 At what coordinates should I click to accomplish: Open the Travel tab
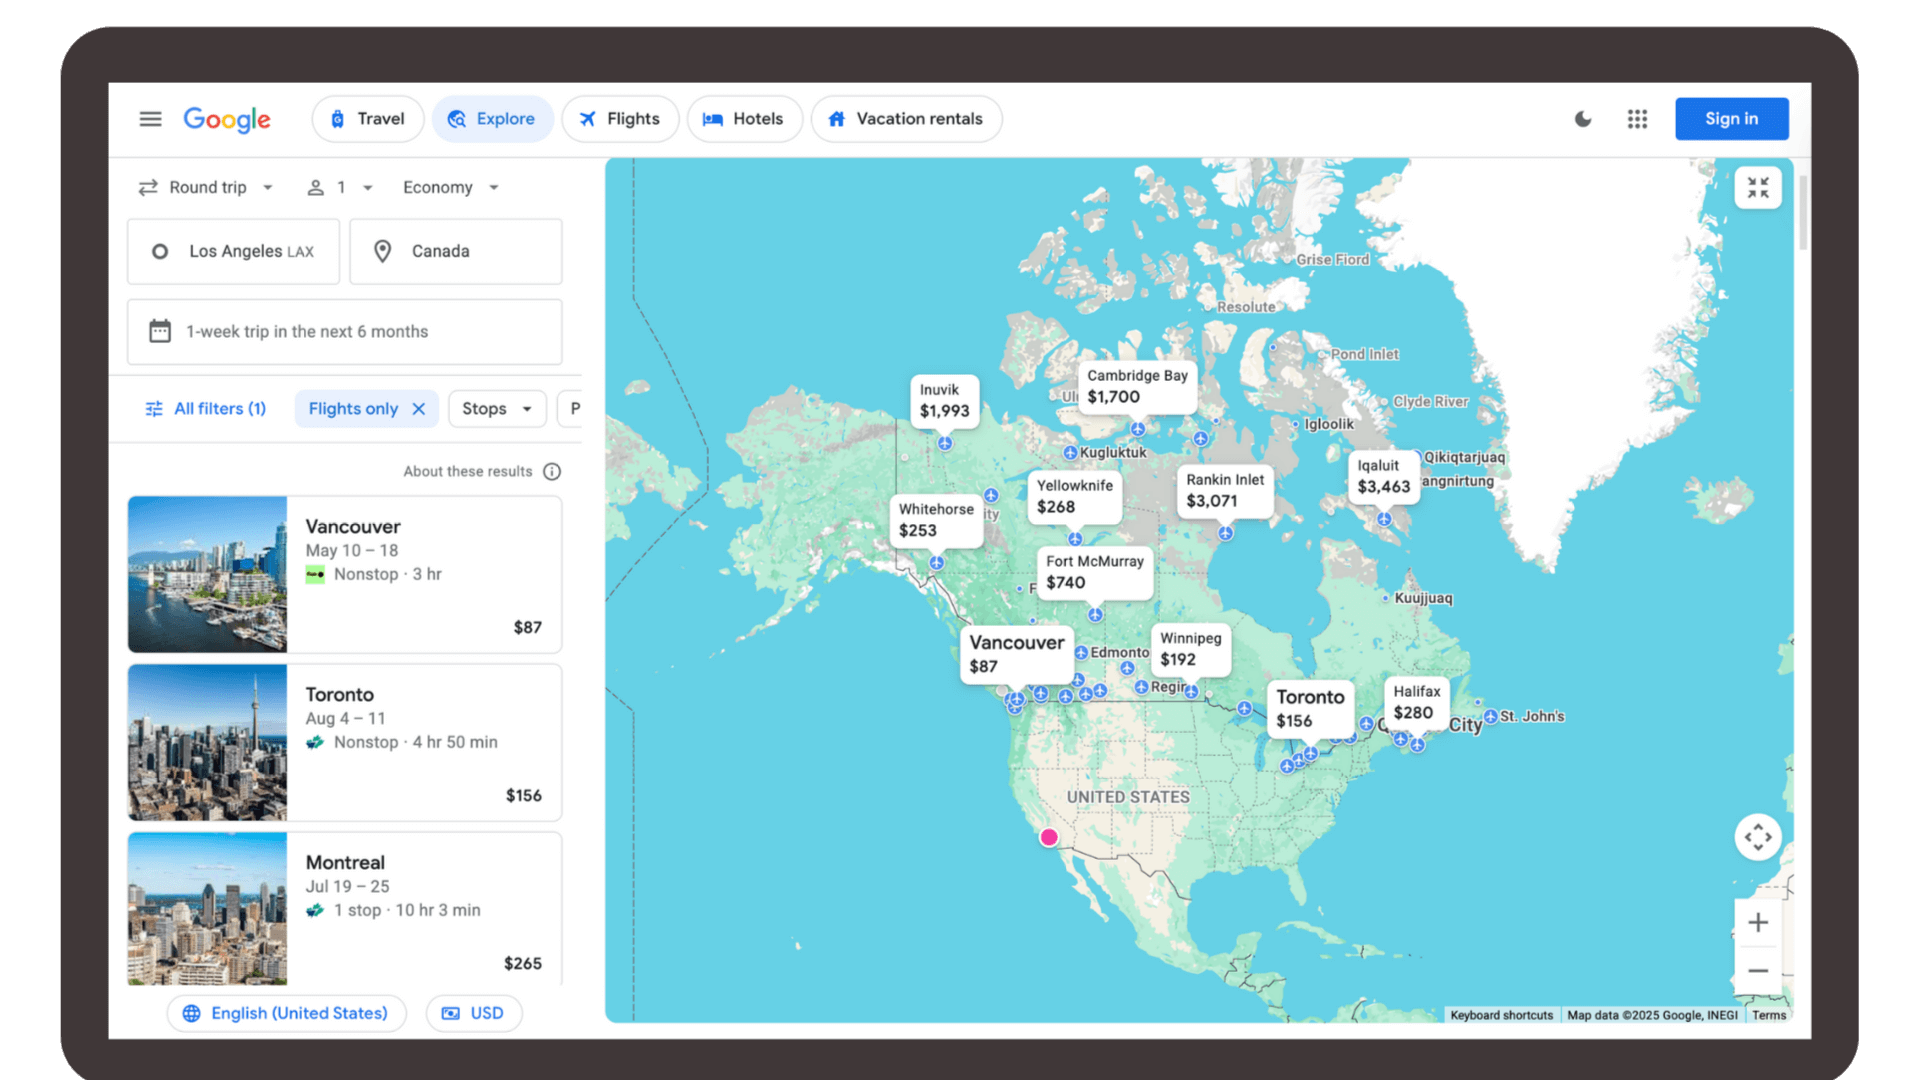point(368,119)
